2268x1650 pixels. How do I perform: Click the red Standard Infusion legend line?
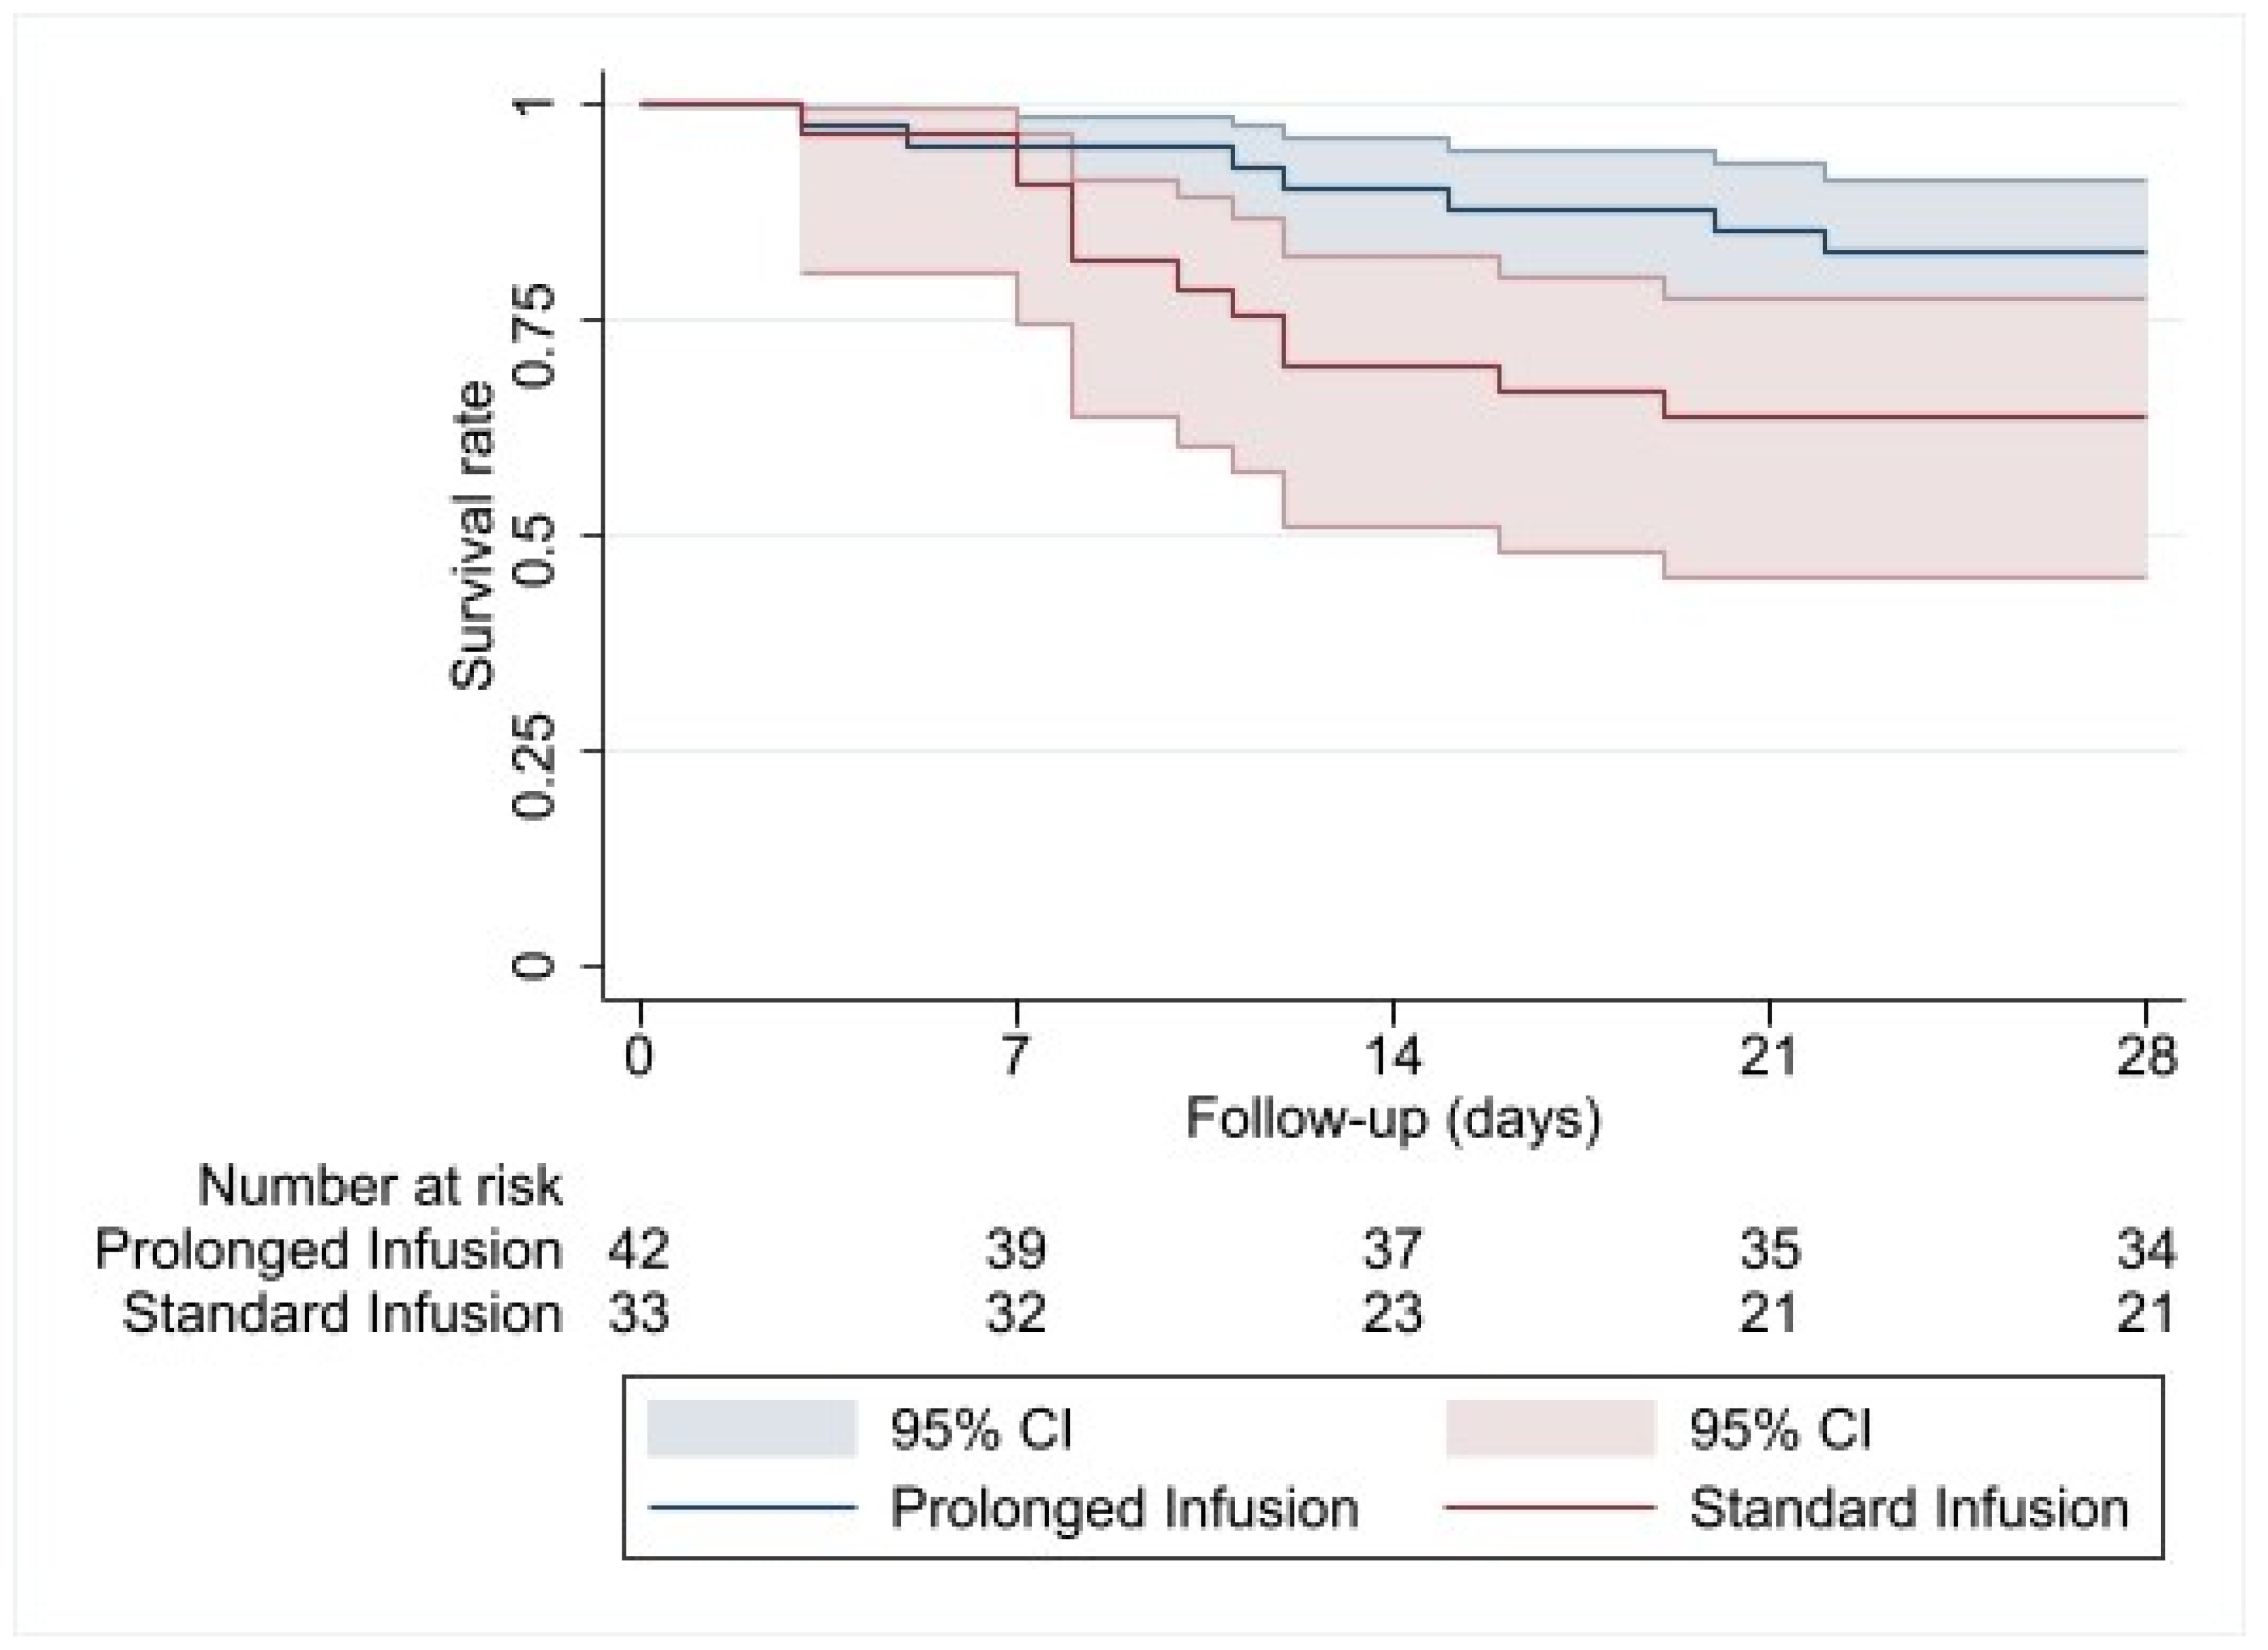(x=1551, y=1509)
